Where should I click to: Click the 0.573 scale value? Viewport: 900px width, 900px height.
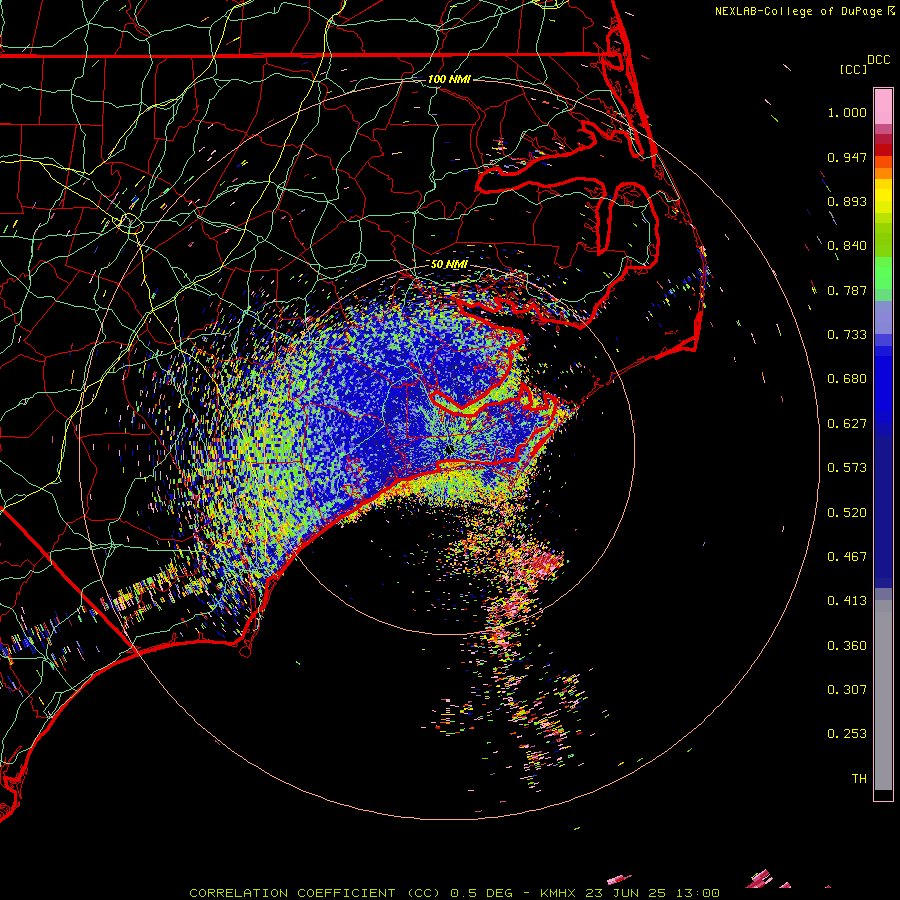click(x=847, y=468)
